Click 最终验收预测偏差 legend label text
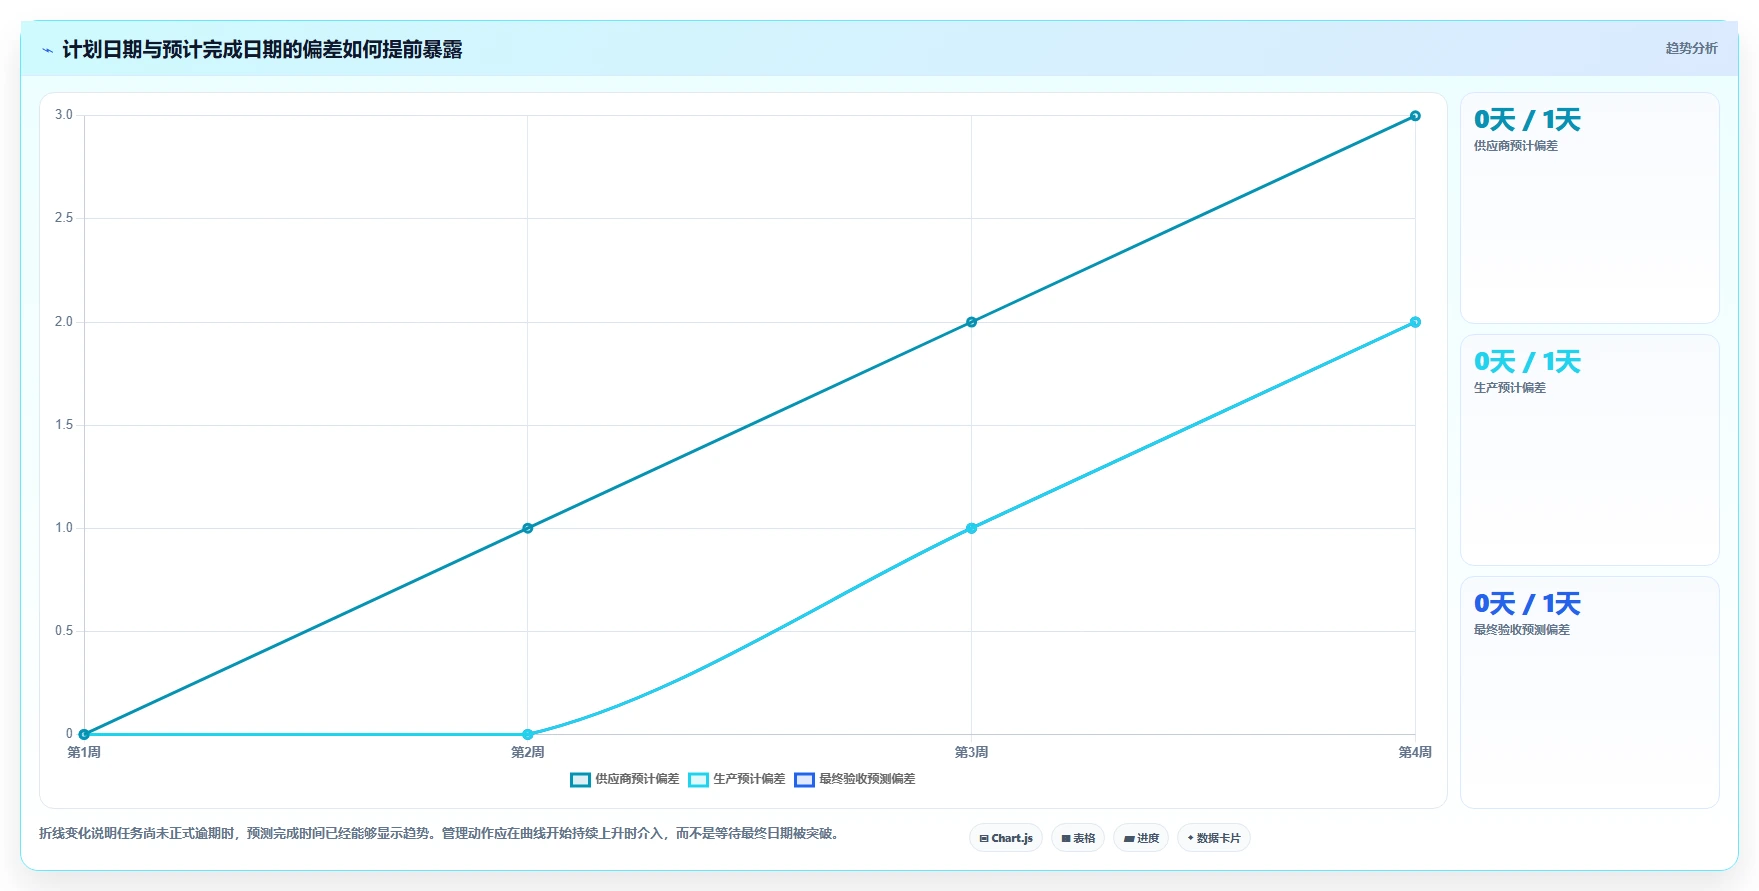 [867, 779]
